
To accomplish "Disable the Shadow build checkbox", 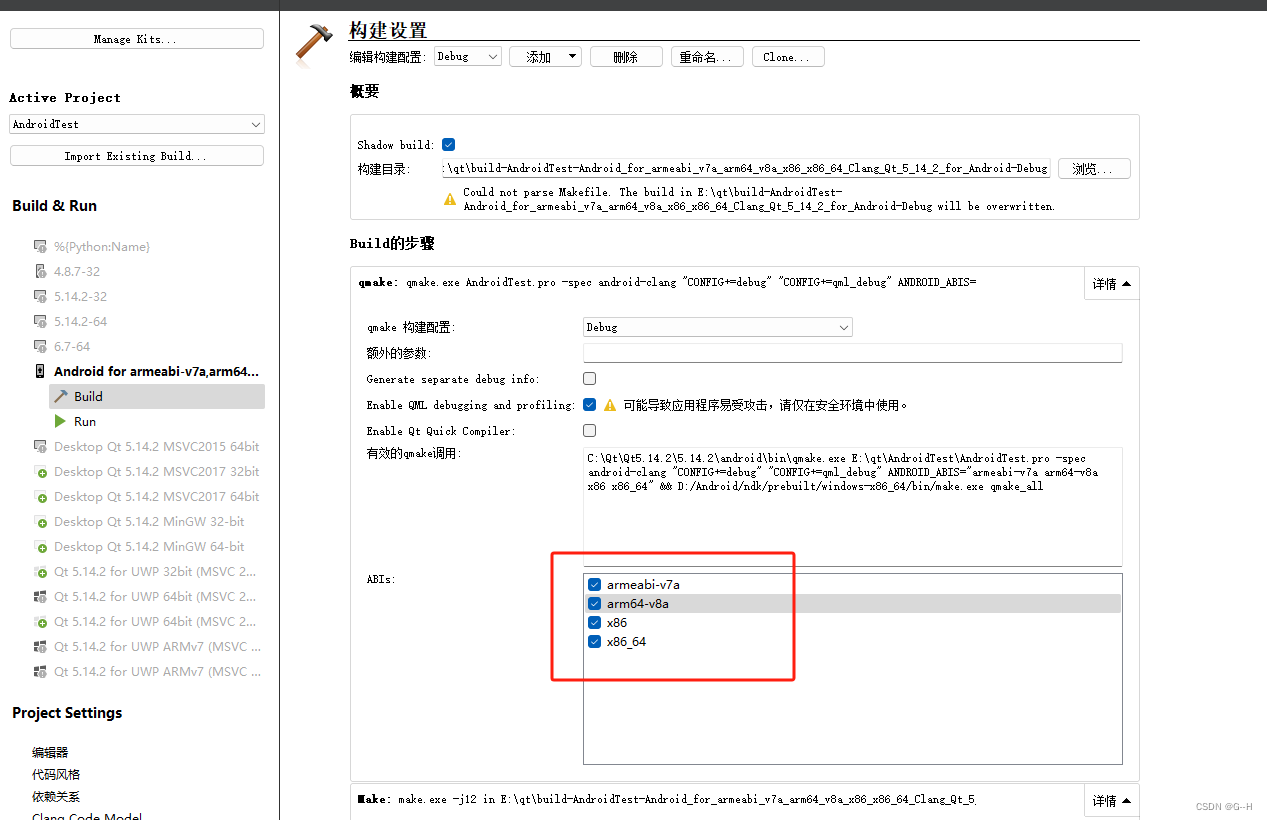I will [448, 143].
